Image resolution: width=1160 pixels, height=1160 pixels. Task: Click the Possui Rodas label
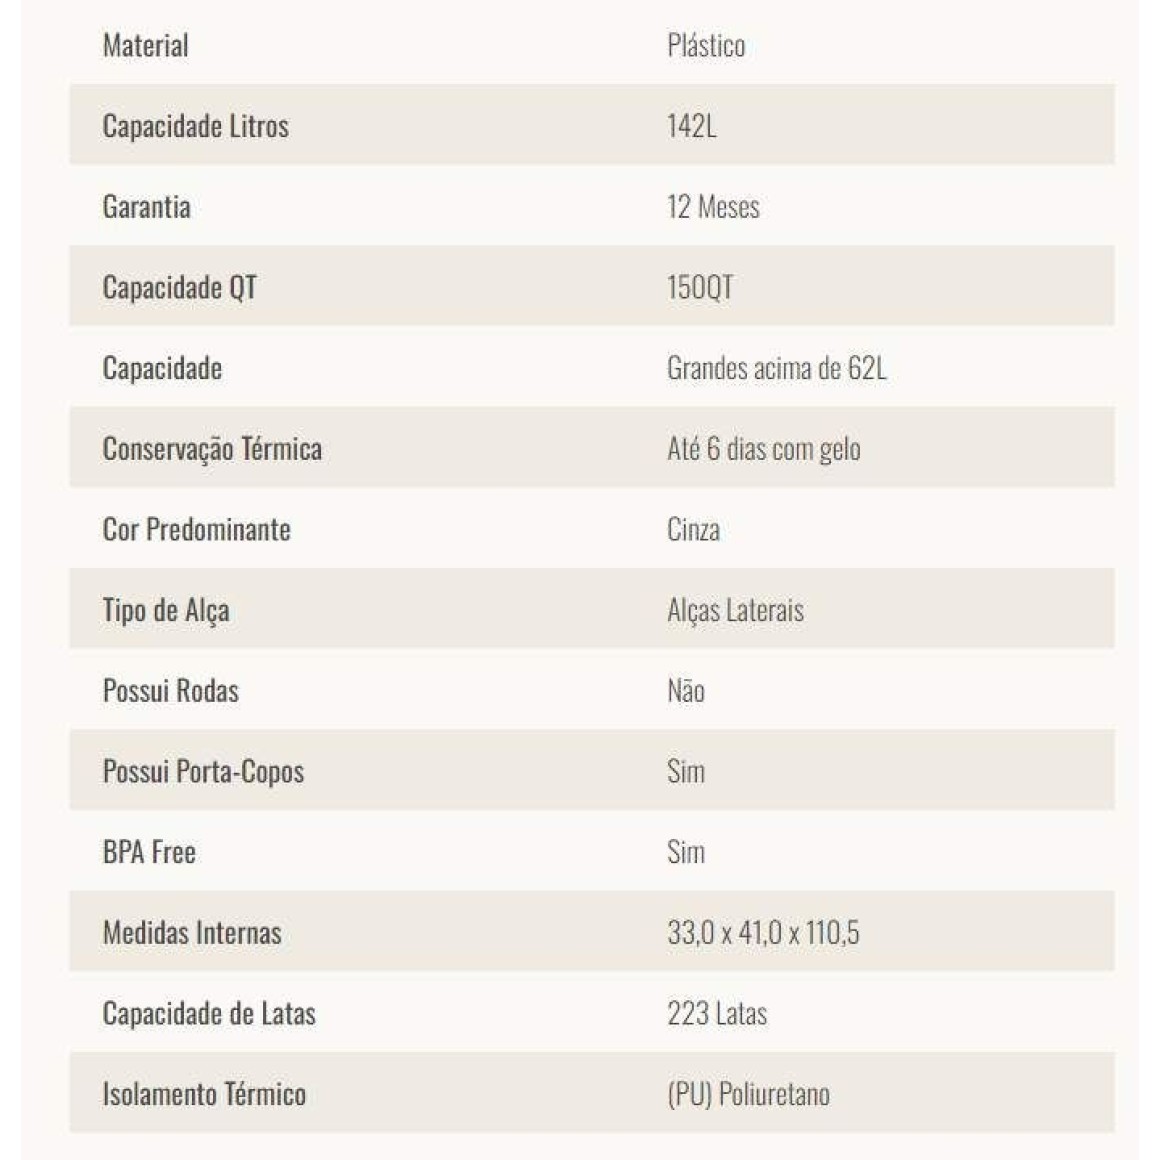point(171,690)
